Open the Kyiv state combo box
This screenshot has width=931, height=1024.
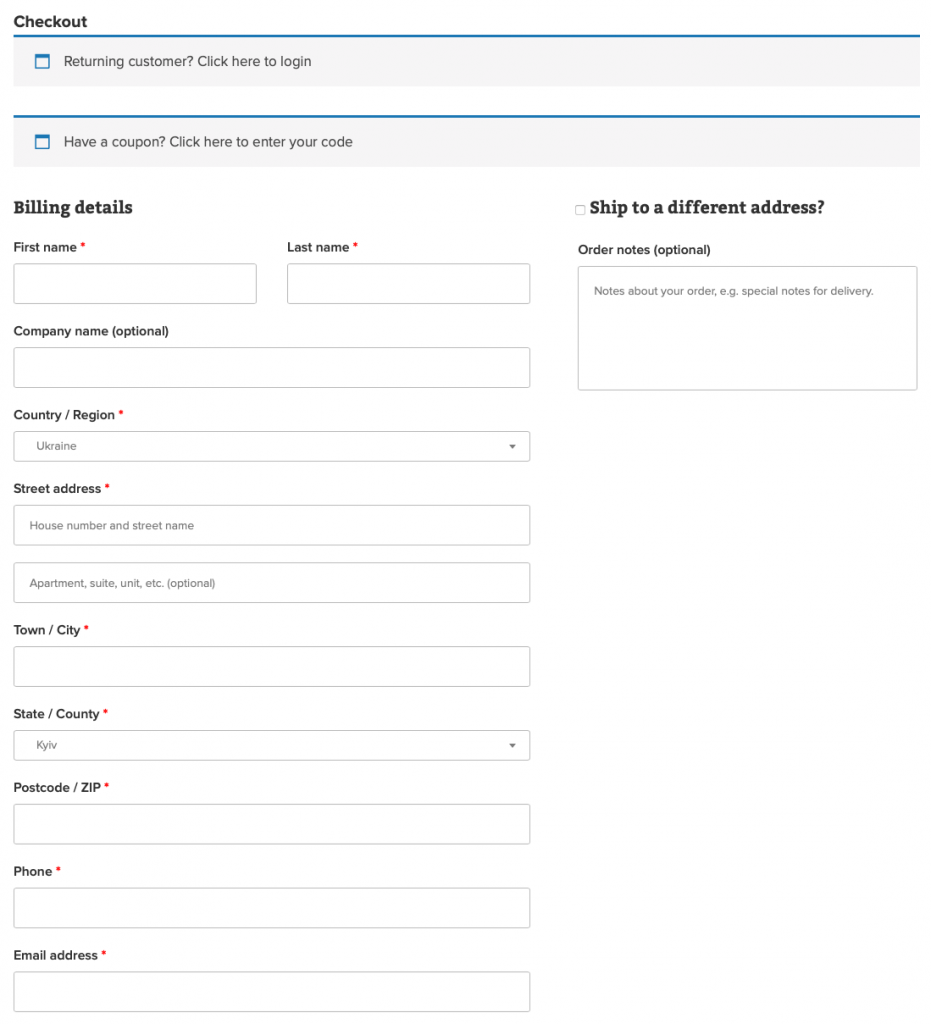[x=272, y=745]
